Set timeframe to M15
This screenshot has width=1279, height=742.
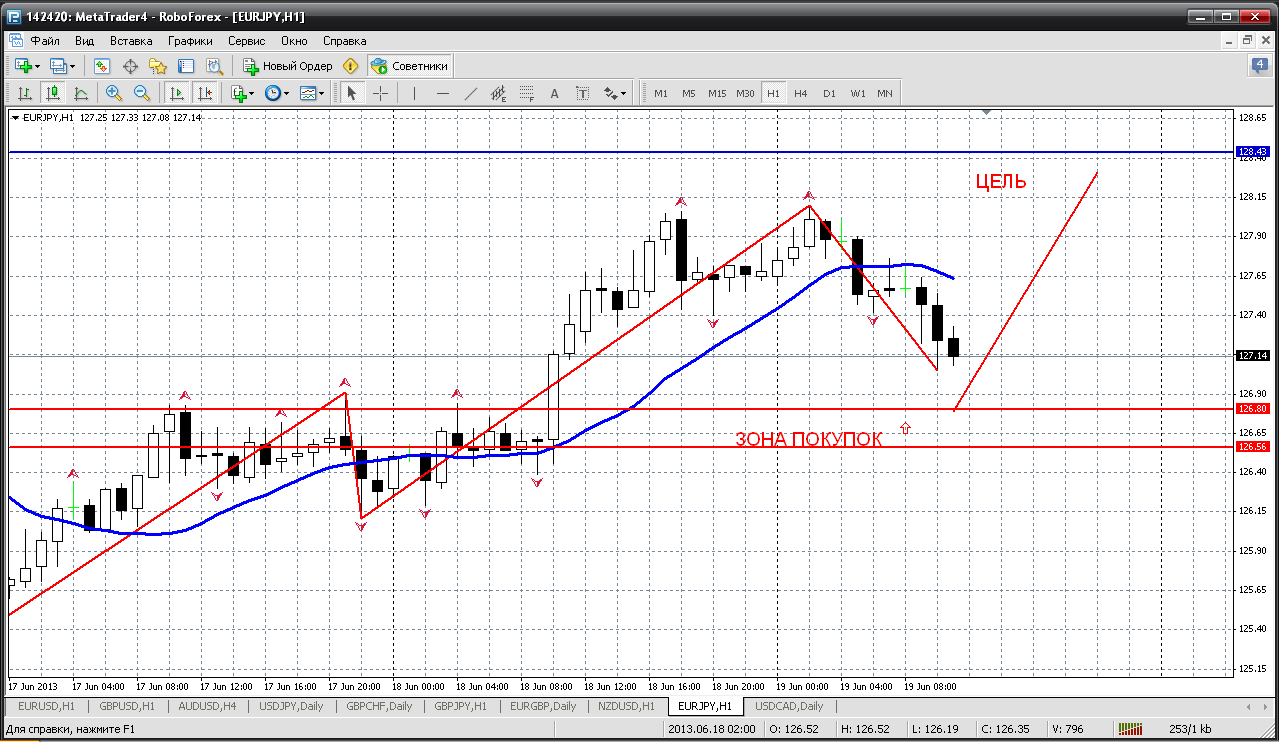[717, 93]
